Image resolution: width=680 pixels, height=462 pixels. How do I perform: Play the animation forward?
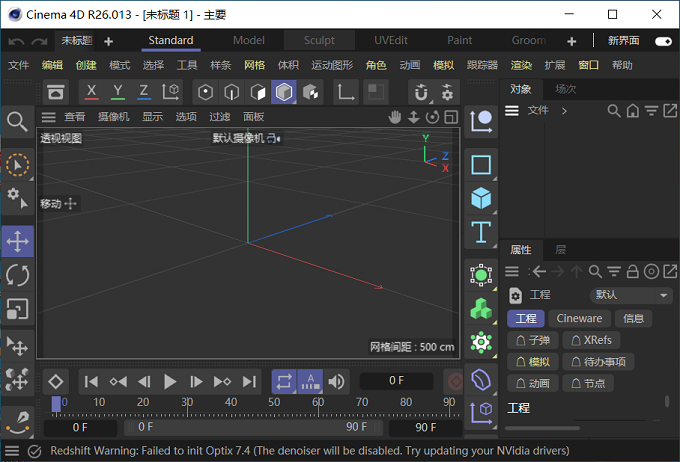coord(170,382)
